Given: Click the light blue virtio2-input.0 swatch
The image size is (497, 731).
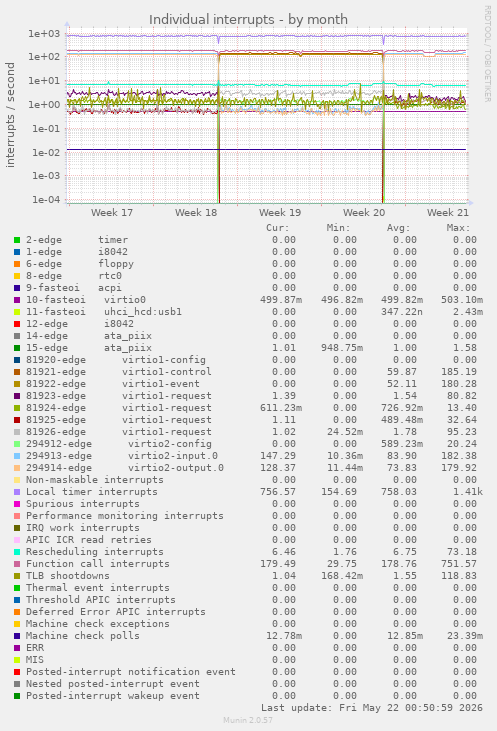Looking at the screenshot, I should (x=17, y=456).
